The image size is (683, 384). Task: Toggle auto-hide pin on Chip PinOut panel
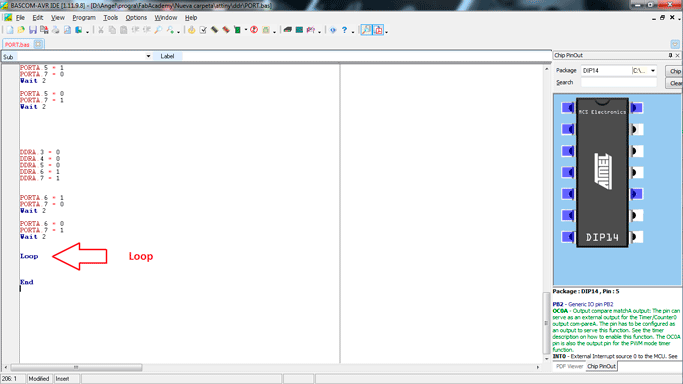click(x=670, y=55)
